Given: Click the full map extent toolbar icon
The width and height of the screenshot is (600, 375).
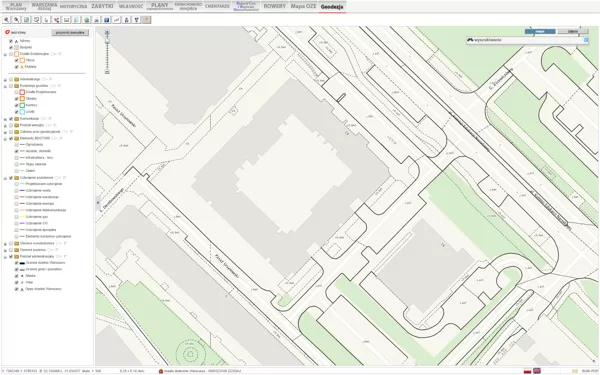Looking at the screenshot, I should coord(26,20).
